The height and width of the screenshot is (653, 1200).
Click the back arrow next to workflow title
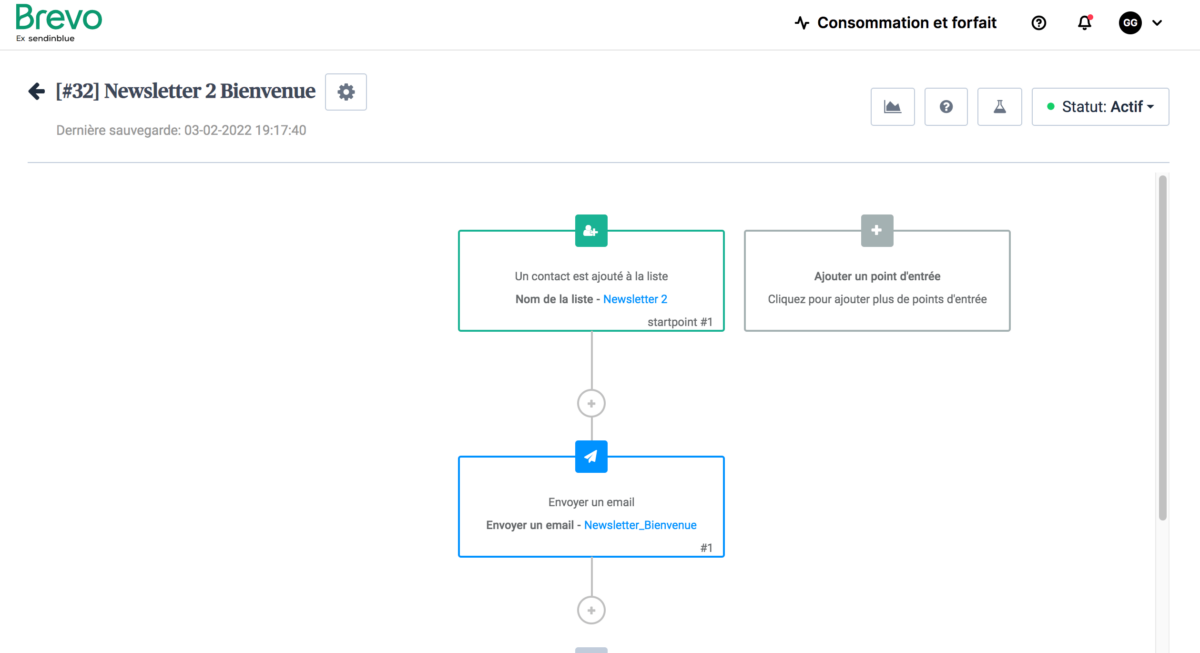[36, 90]
